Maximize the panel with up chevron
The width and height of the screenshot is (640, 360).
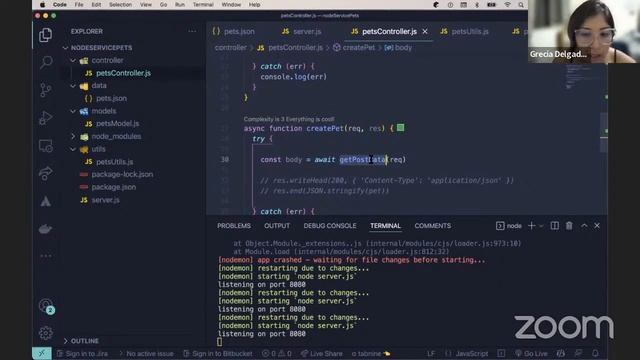tap(584, 226)
